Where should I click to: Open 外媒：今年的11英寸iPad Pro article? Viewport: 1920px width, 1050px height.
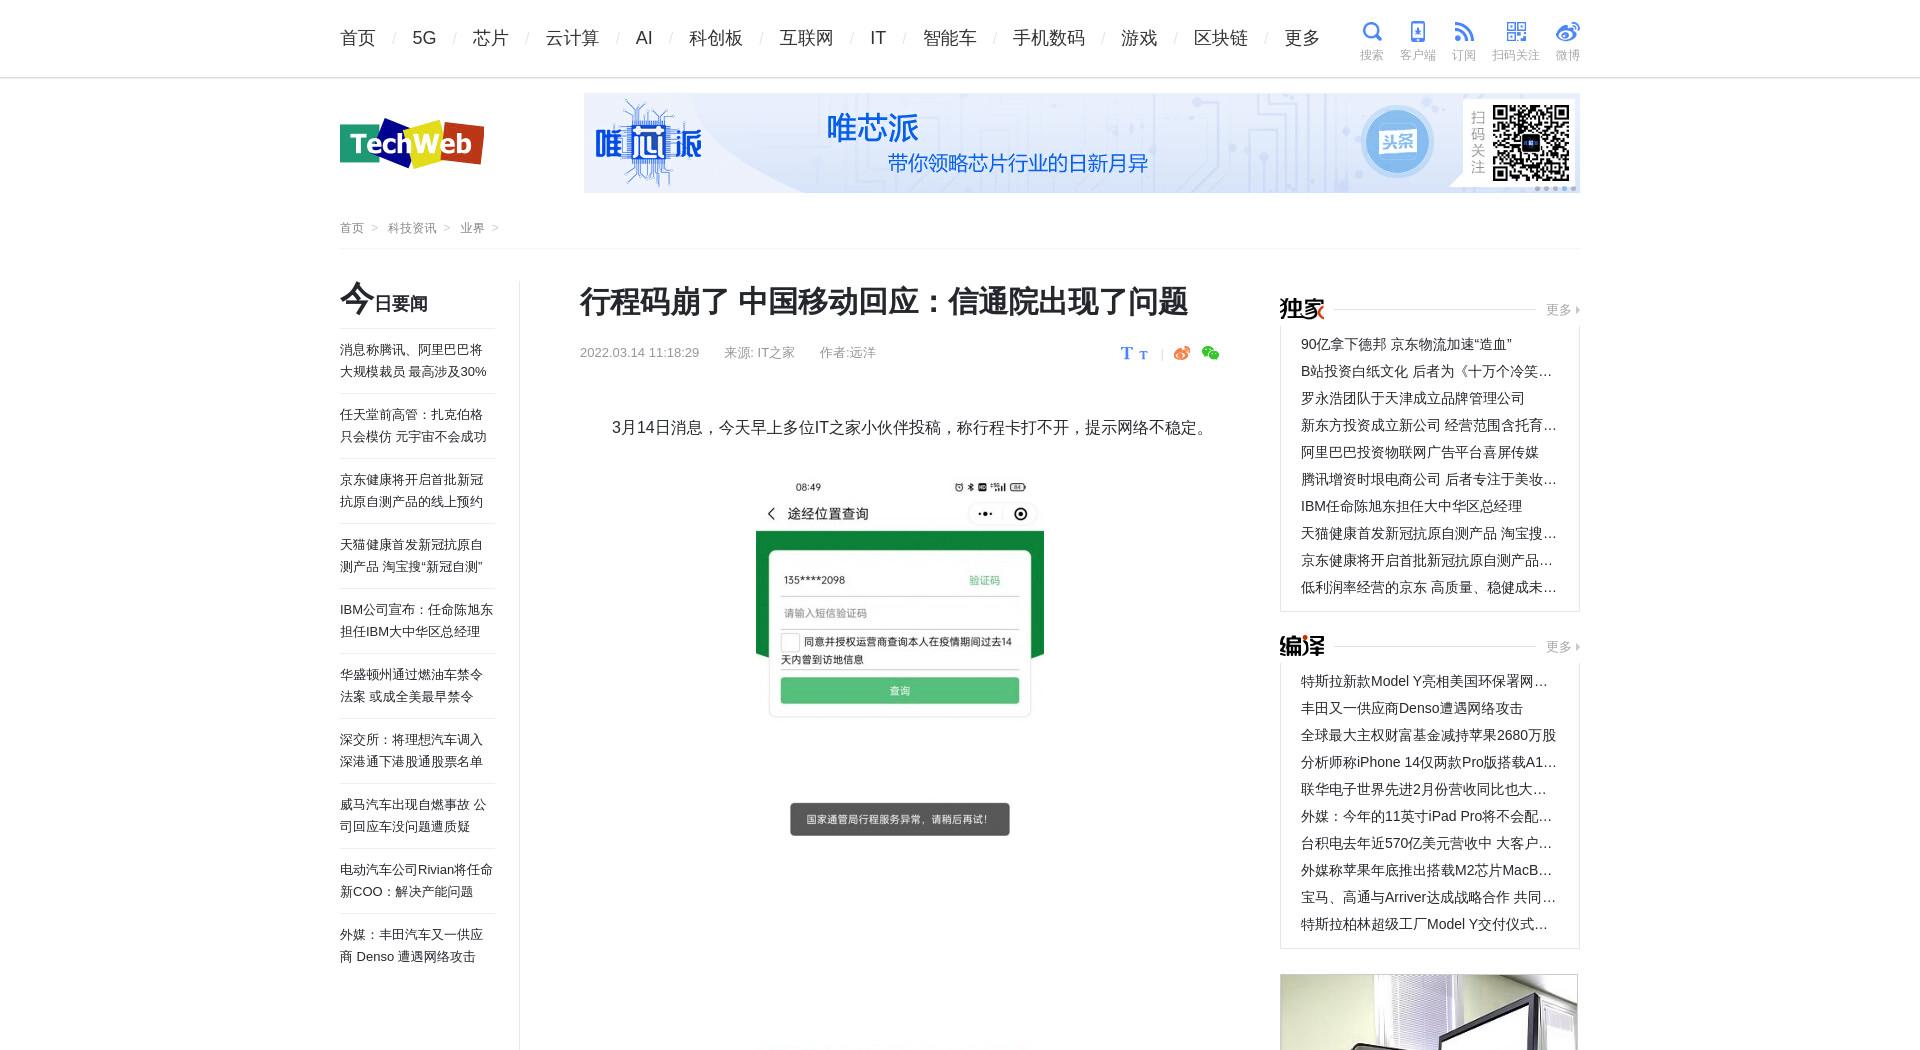click(x=1426, y=816)
